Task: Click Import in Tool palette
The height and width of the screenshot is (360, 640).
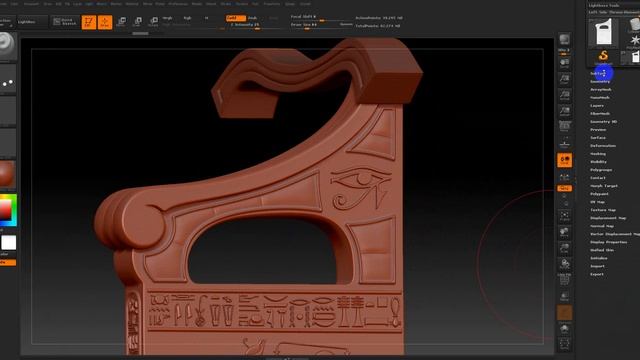Action: click(597, 266)
